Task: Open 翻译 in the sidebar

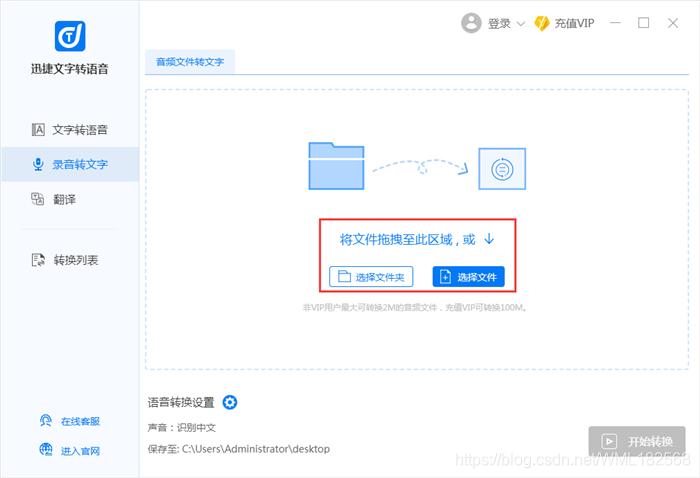Action: (x=70, y=199)
